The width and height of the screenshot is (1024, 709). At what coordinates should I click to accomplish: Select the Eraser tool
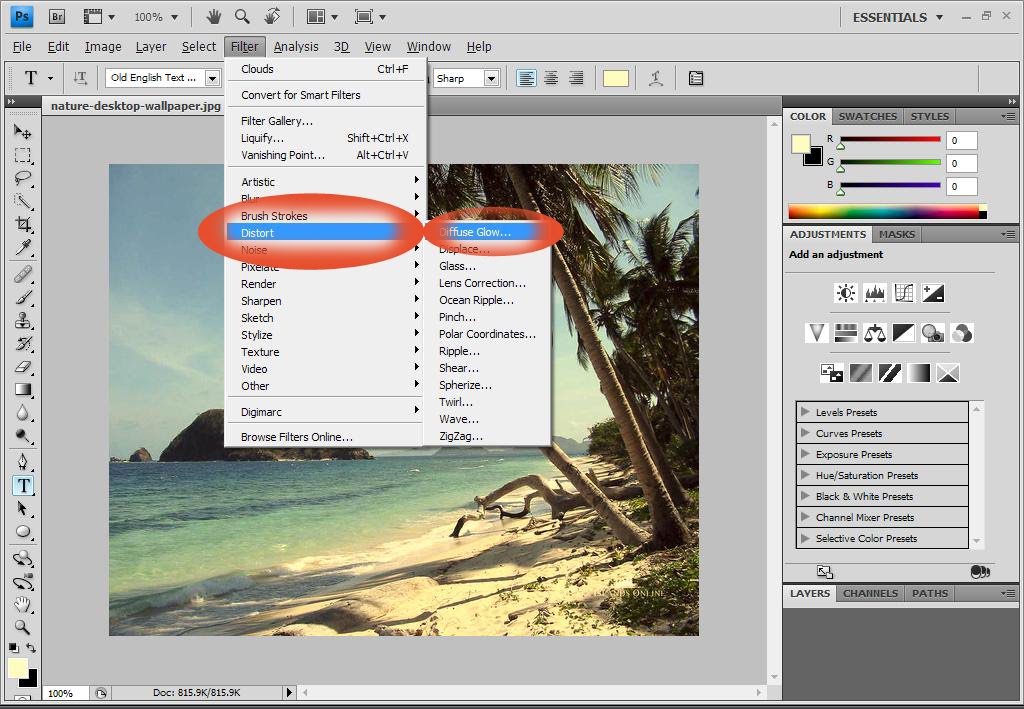[23, 367]
